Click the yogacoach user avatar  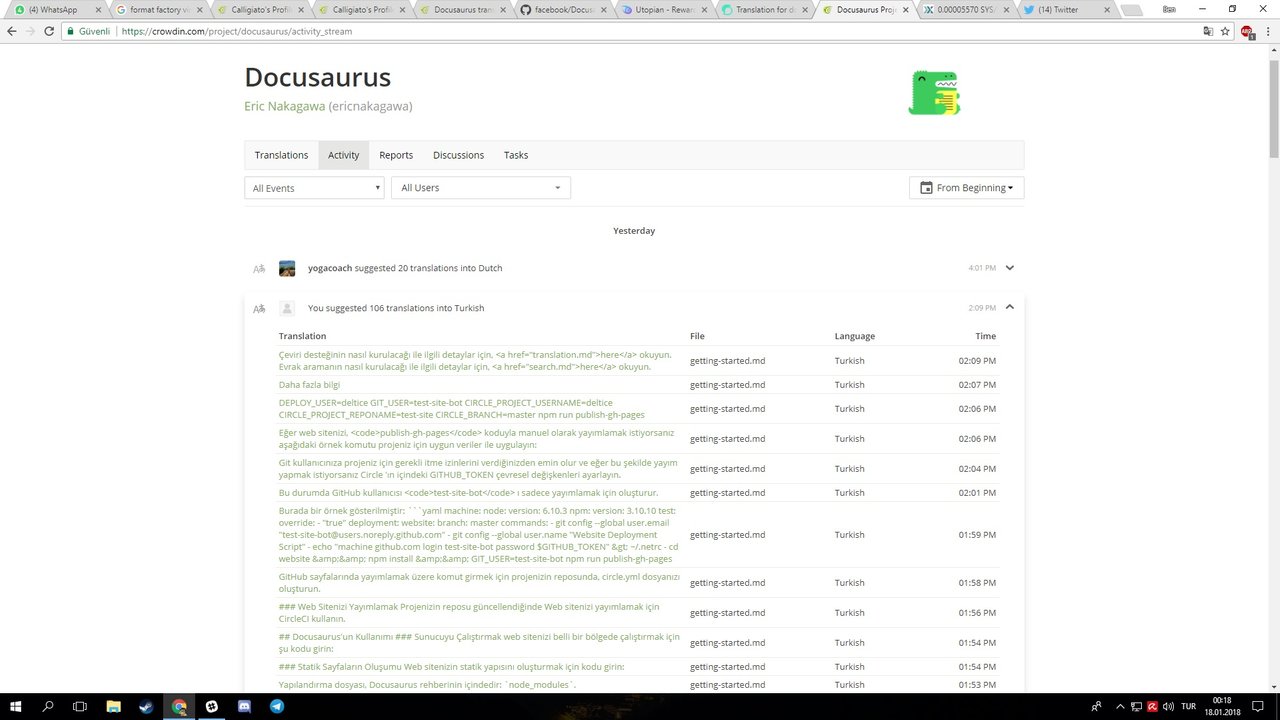tap(287, 268)
